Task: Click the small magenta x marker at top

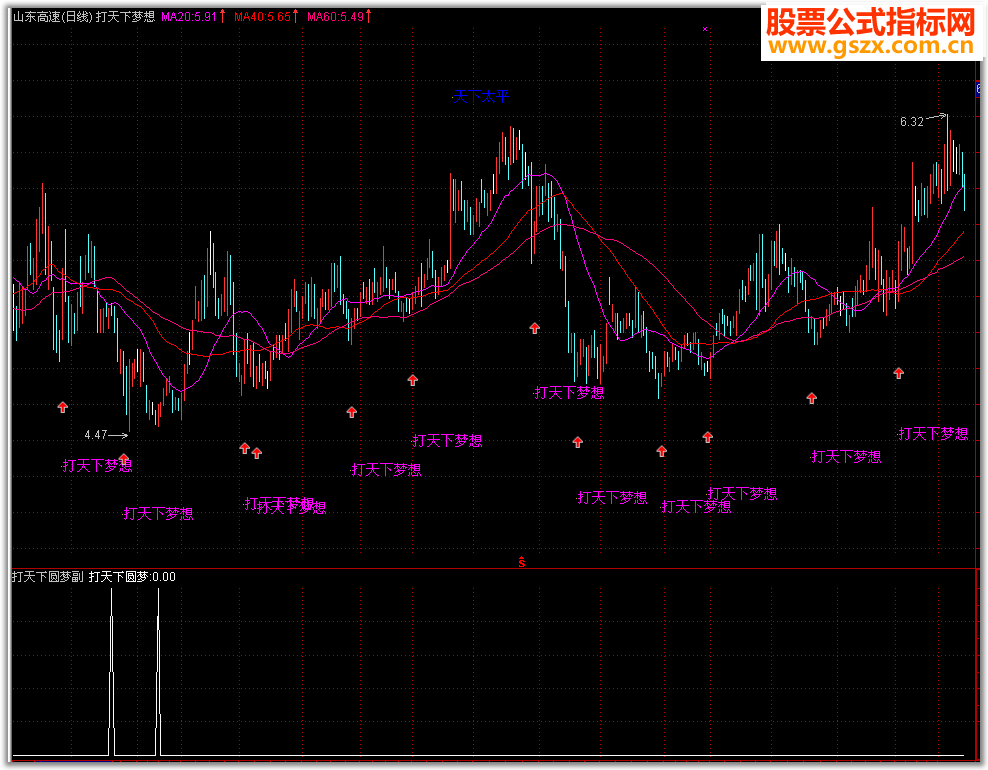Action: pyautogui.click(x=705, y=29)
